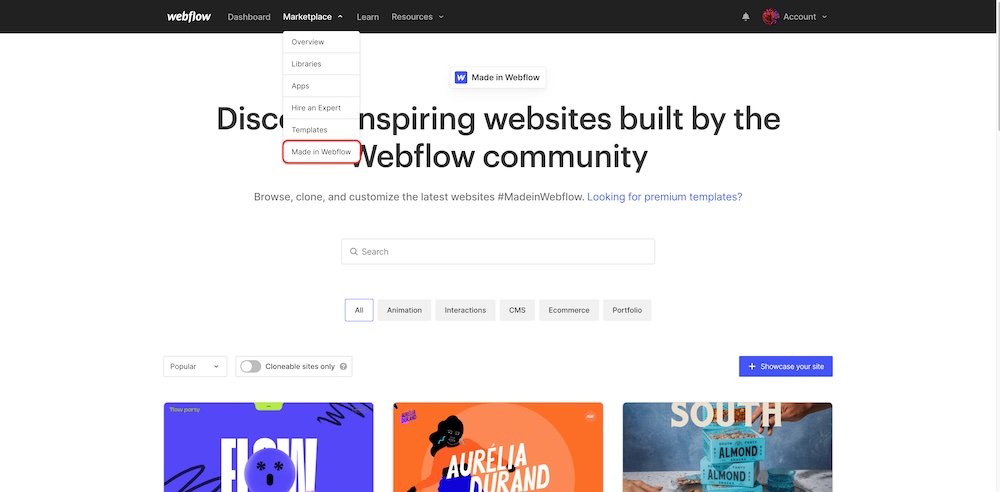Click the magnifier icon in search bar
The image size is (1000, 492).
354,251
